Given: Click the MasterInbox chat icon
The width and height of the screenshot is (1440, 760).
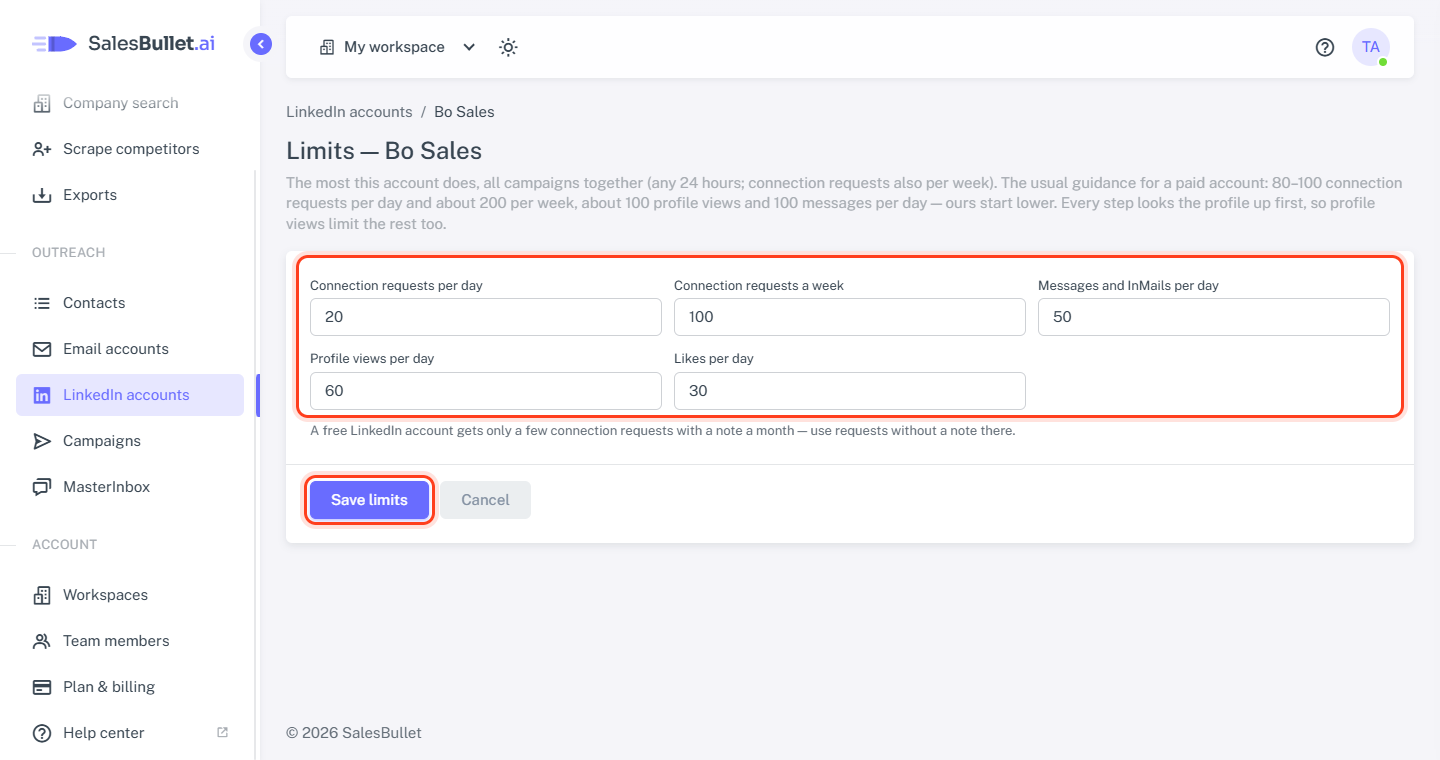Looking at the screenshot, I should pyautogui.click(x=42, y=487).
